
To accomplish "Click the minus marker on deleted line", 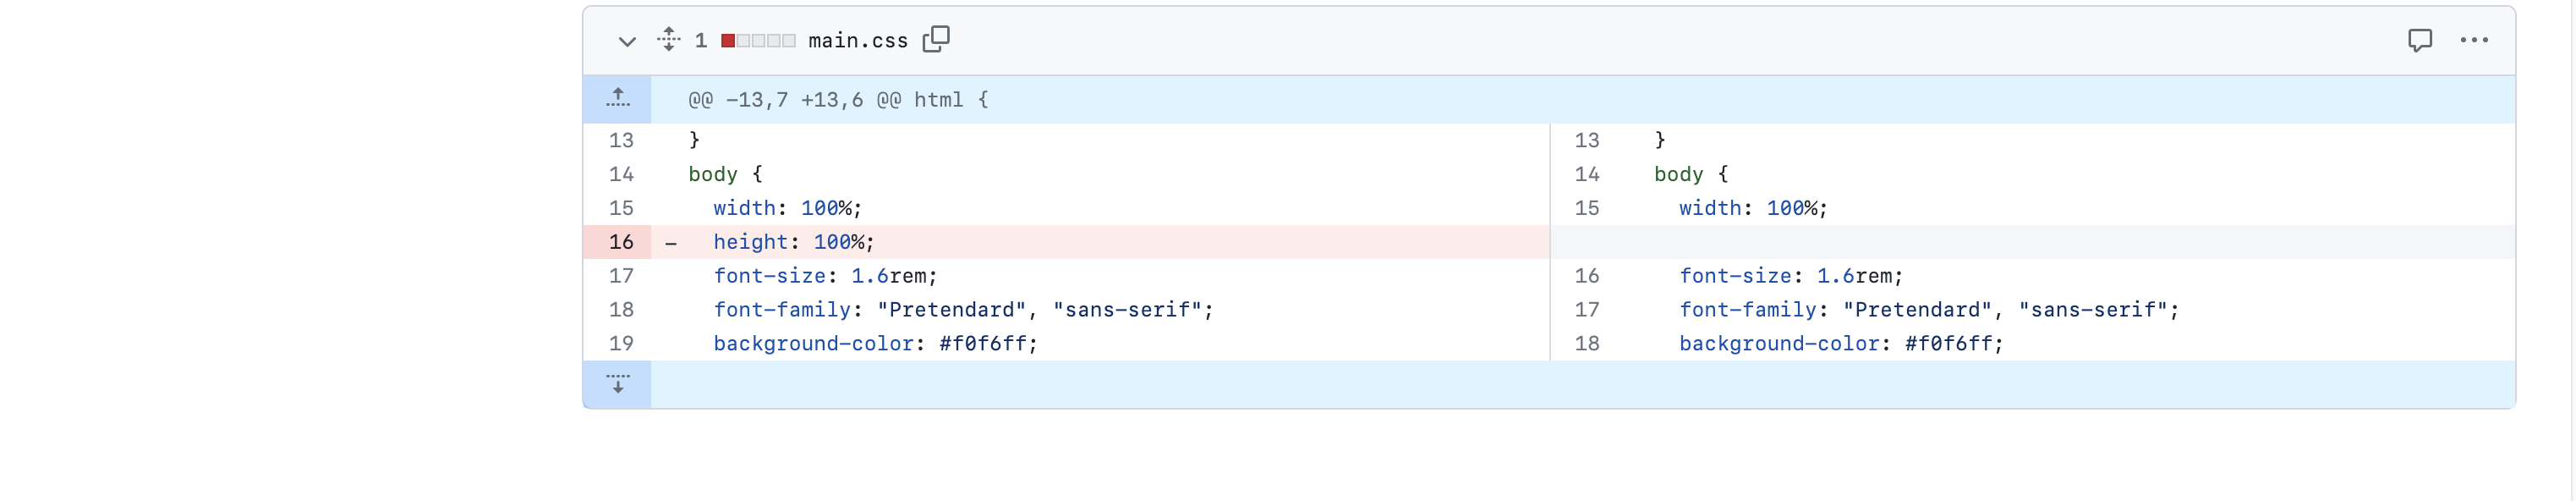I will pyautogui.click(x=671, y=243).
